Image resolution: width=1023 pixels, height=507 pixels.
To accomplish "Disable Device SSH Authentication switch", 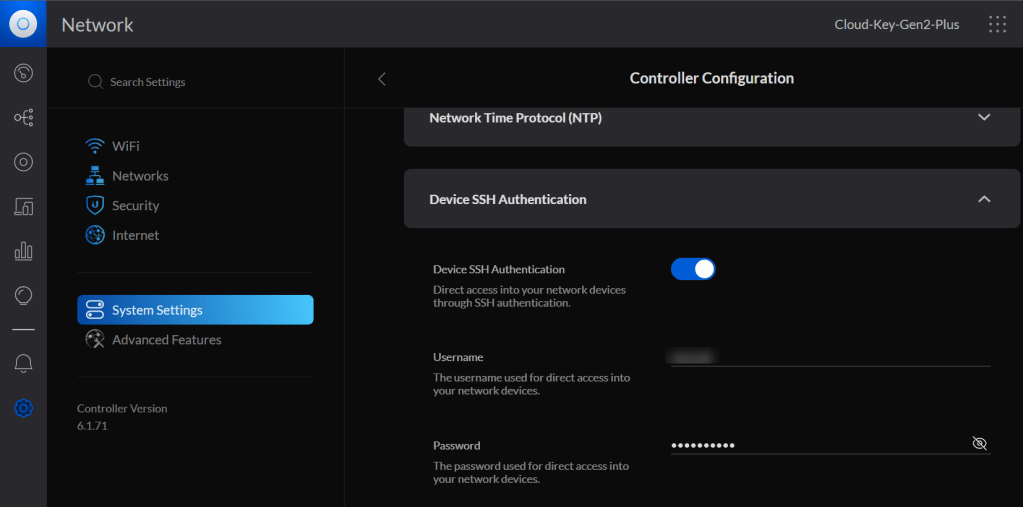I will tap(693, 269).
